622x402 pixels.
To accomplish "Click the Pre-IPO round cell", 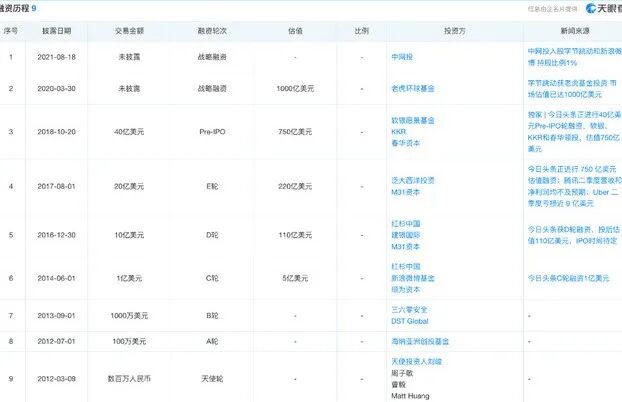I will [212, 132].
